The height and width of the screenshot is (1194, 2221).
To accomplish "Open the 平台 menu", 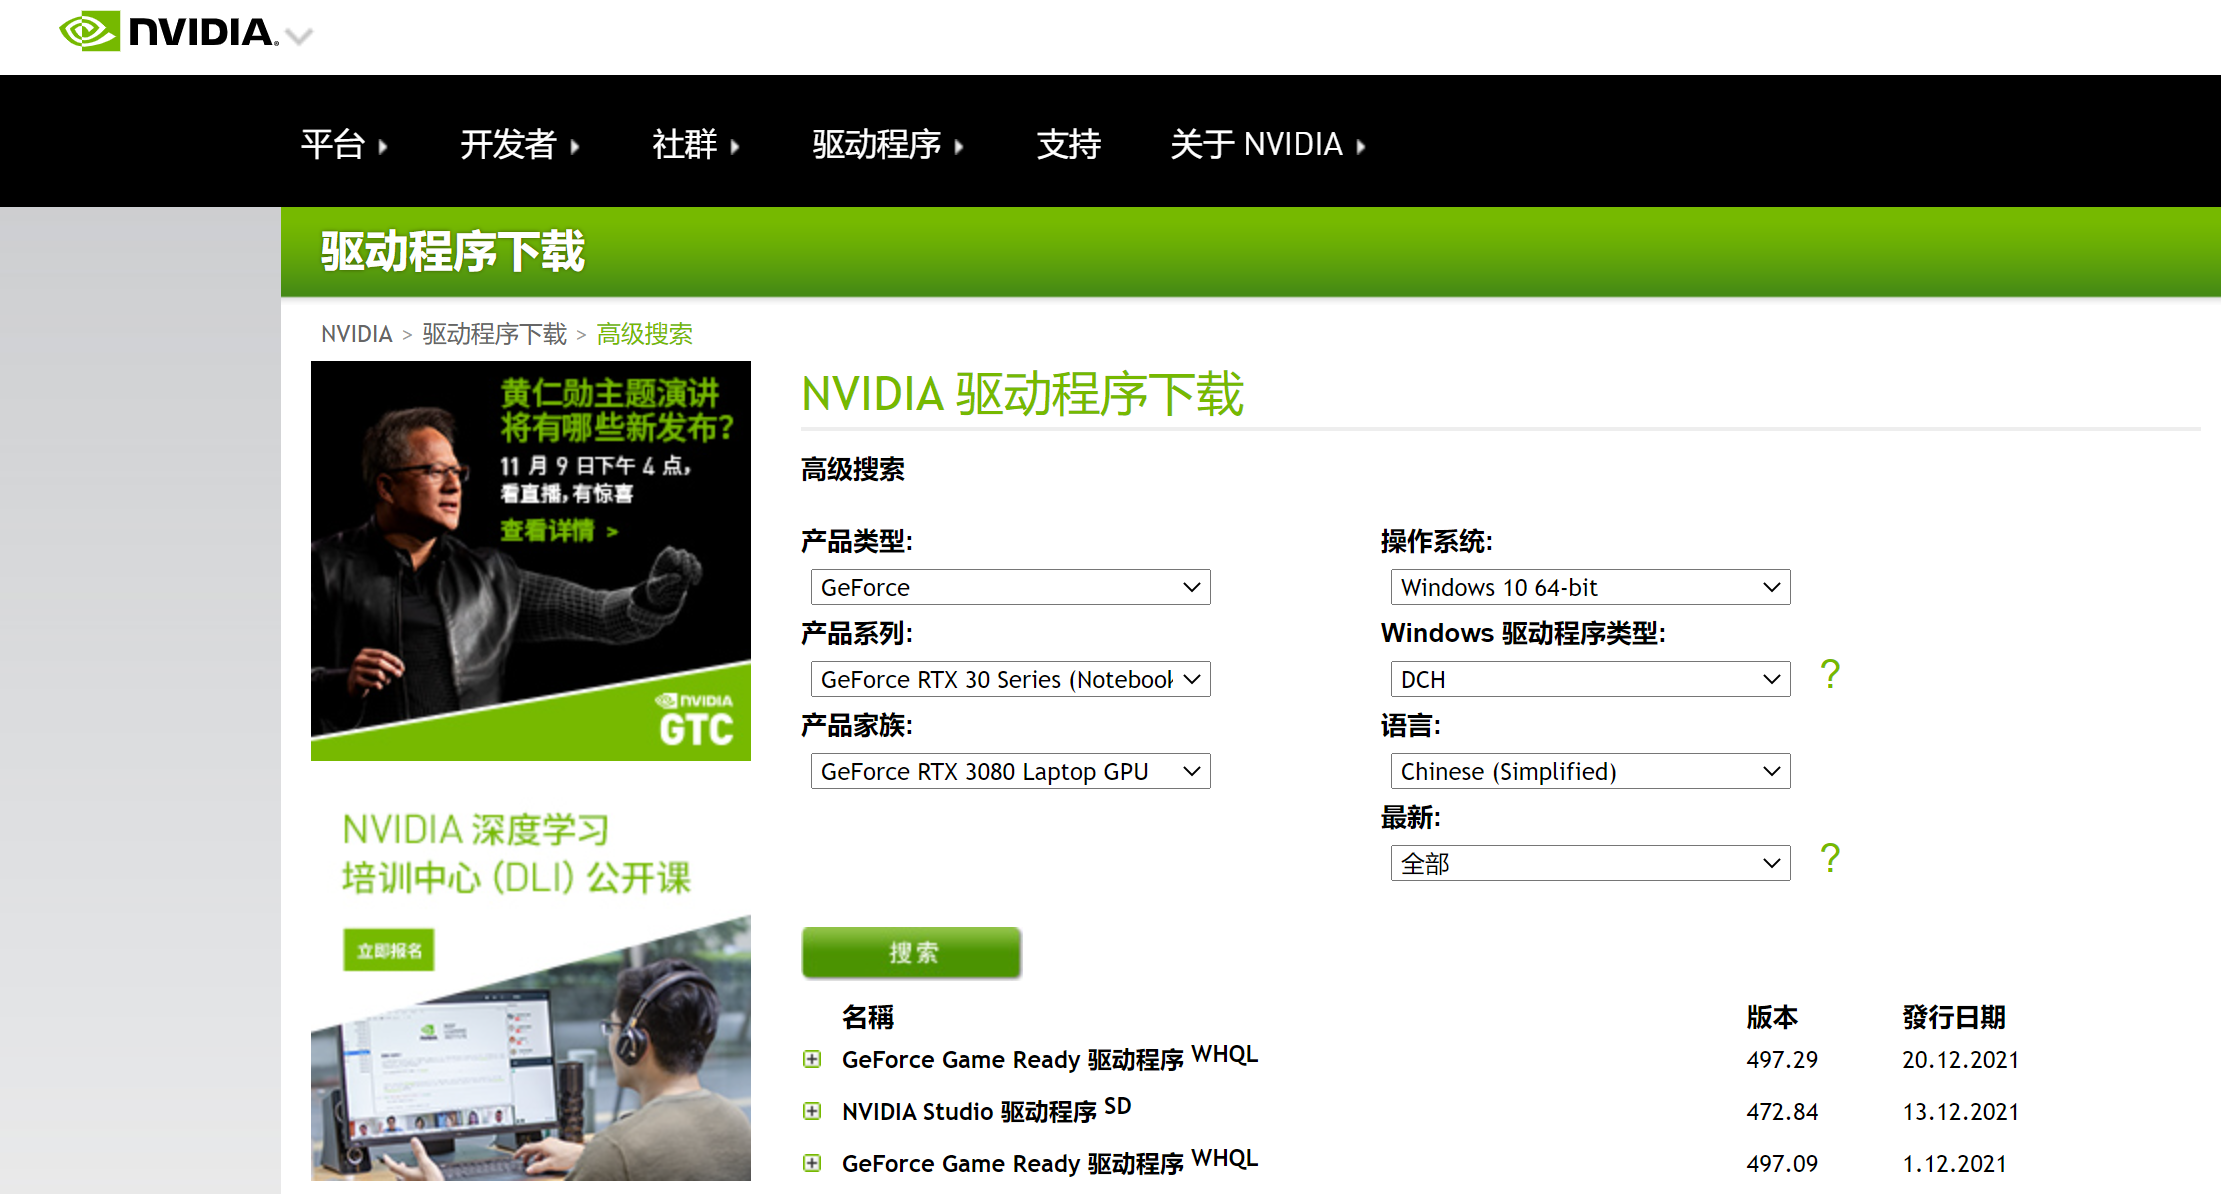I will (x=344, y=144).
